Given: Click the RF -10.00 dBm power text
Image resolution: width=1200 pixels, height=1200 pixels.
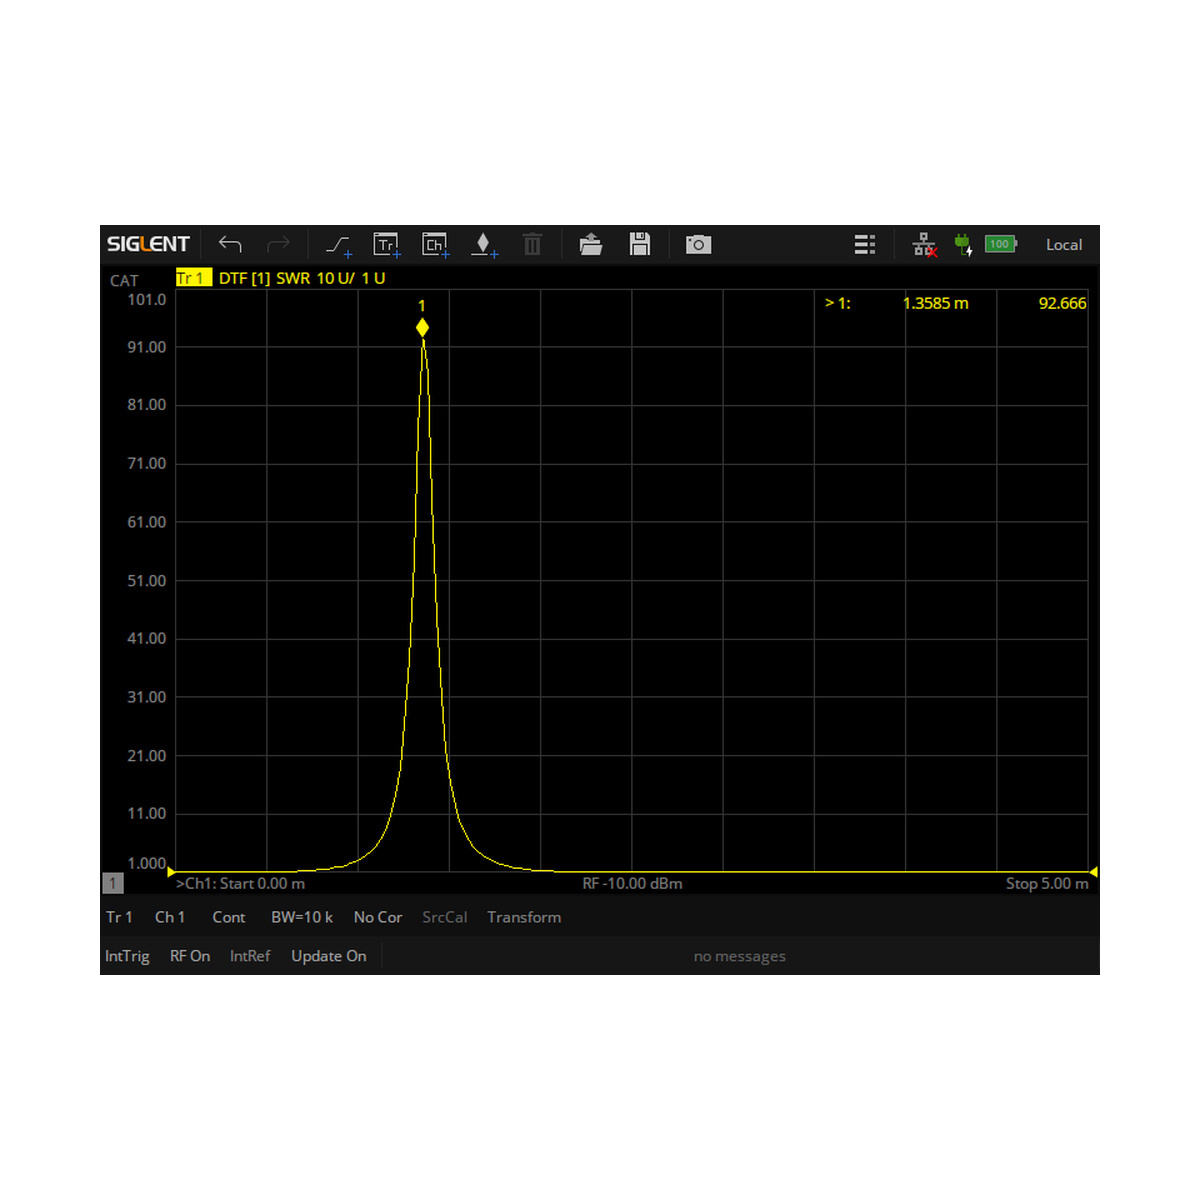Looking at the screenshot, I should click(x=633, y=884).
